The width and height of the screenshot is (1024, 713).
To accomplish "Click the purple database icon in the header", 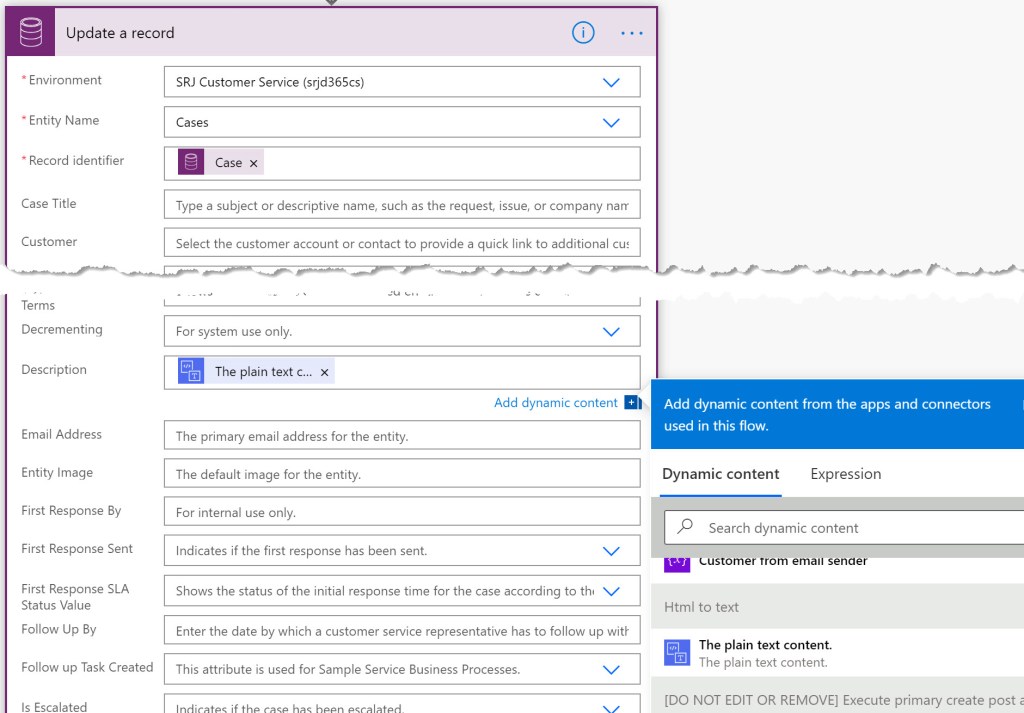I will pos(31,33).
